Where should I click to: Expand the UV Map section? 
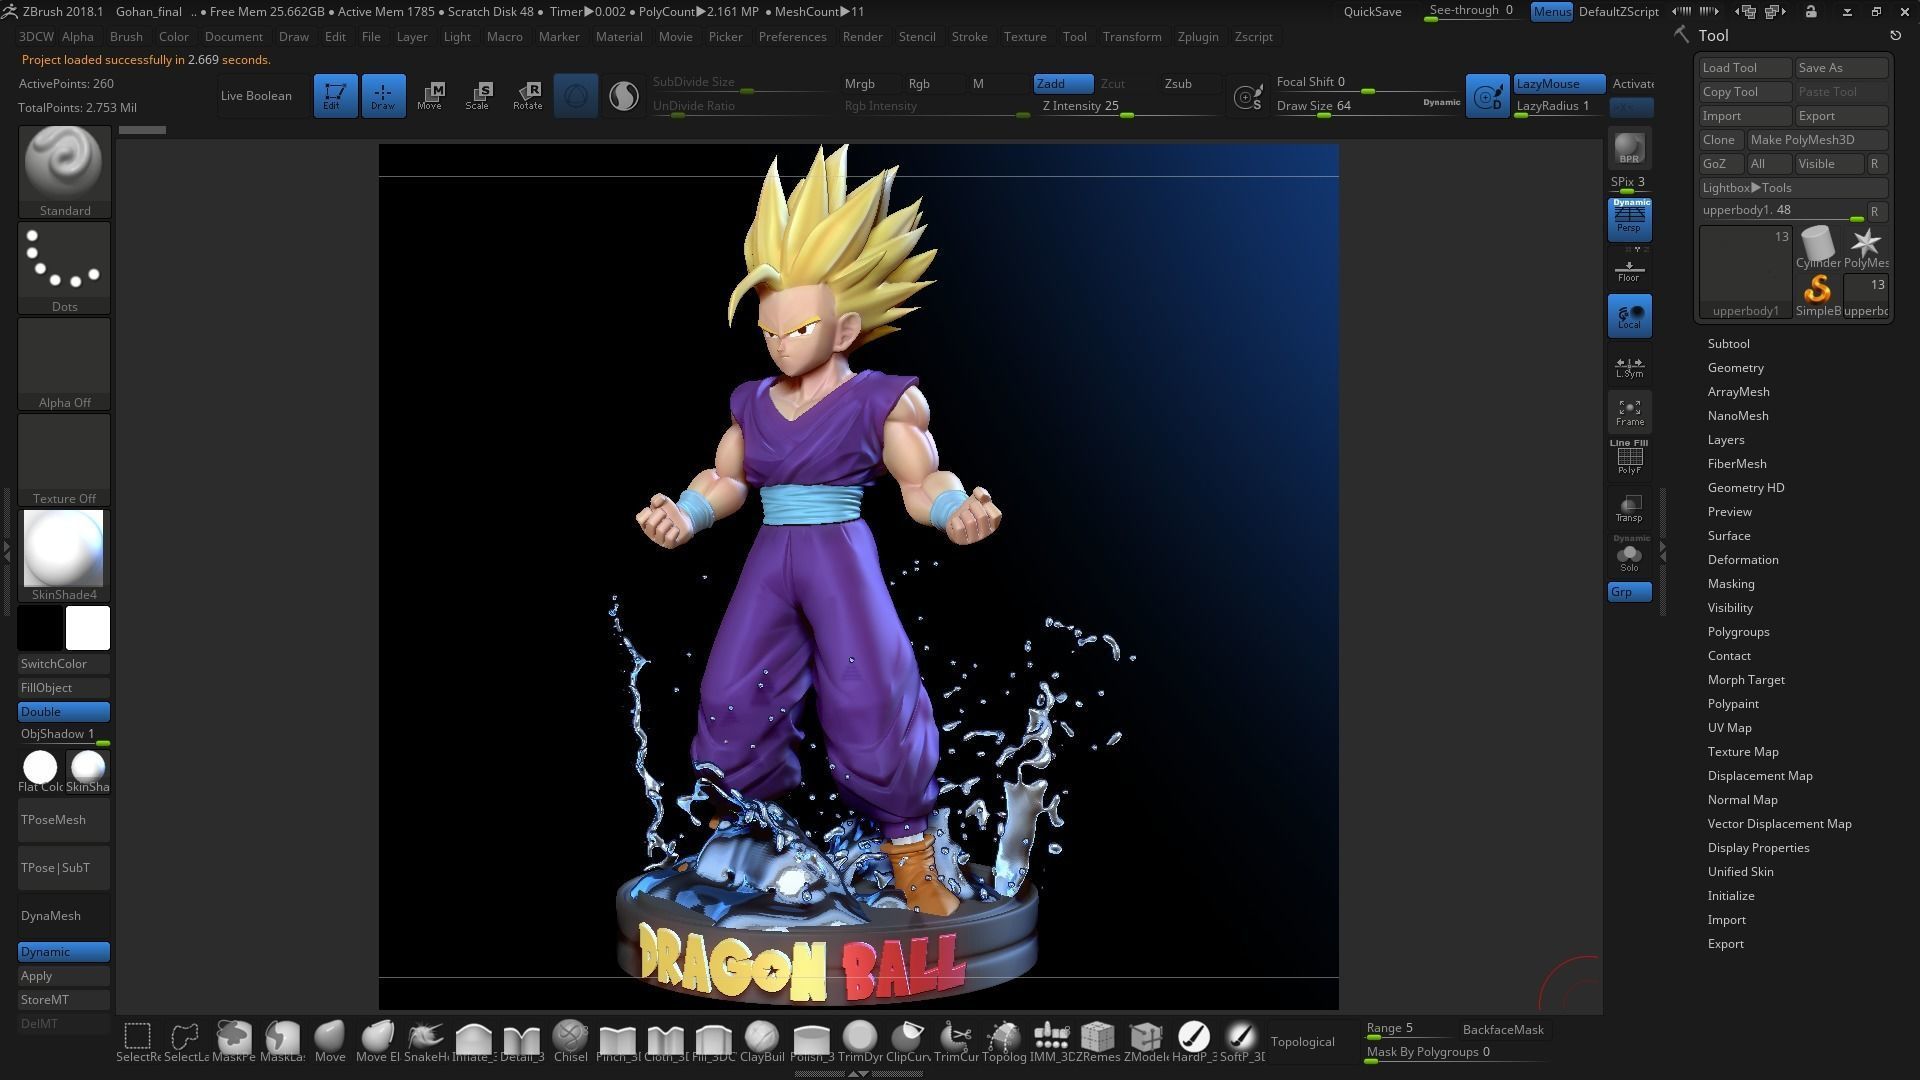point(1729,728)
